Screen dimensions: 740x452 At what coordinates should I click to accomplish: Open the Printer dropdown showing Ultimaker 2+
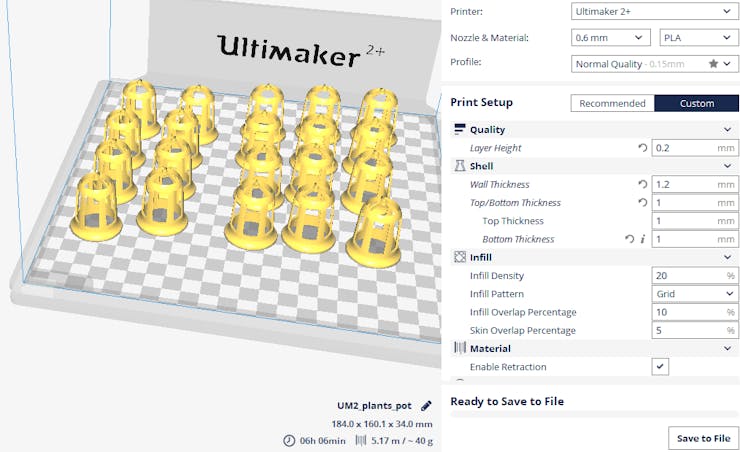654,11
